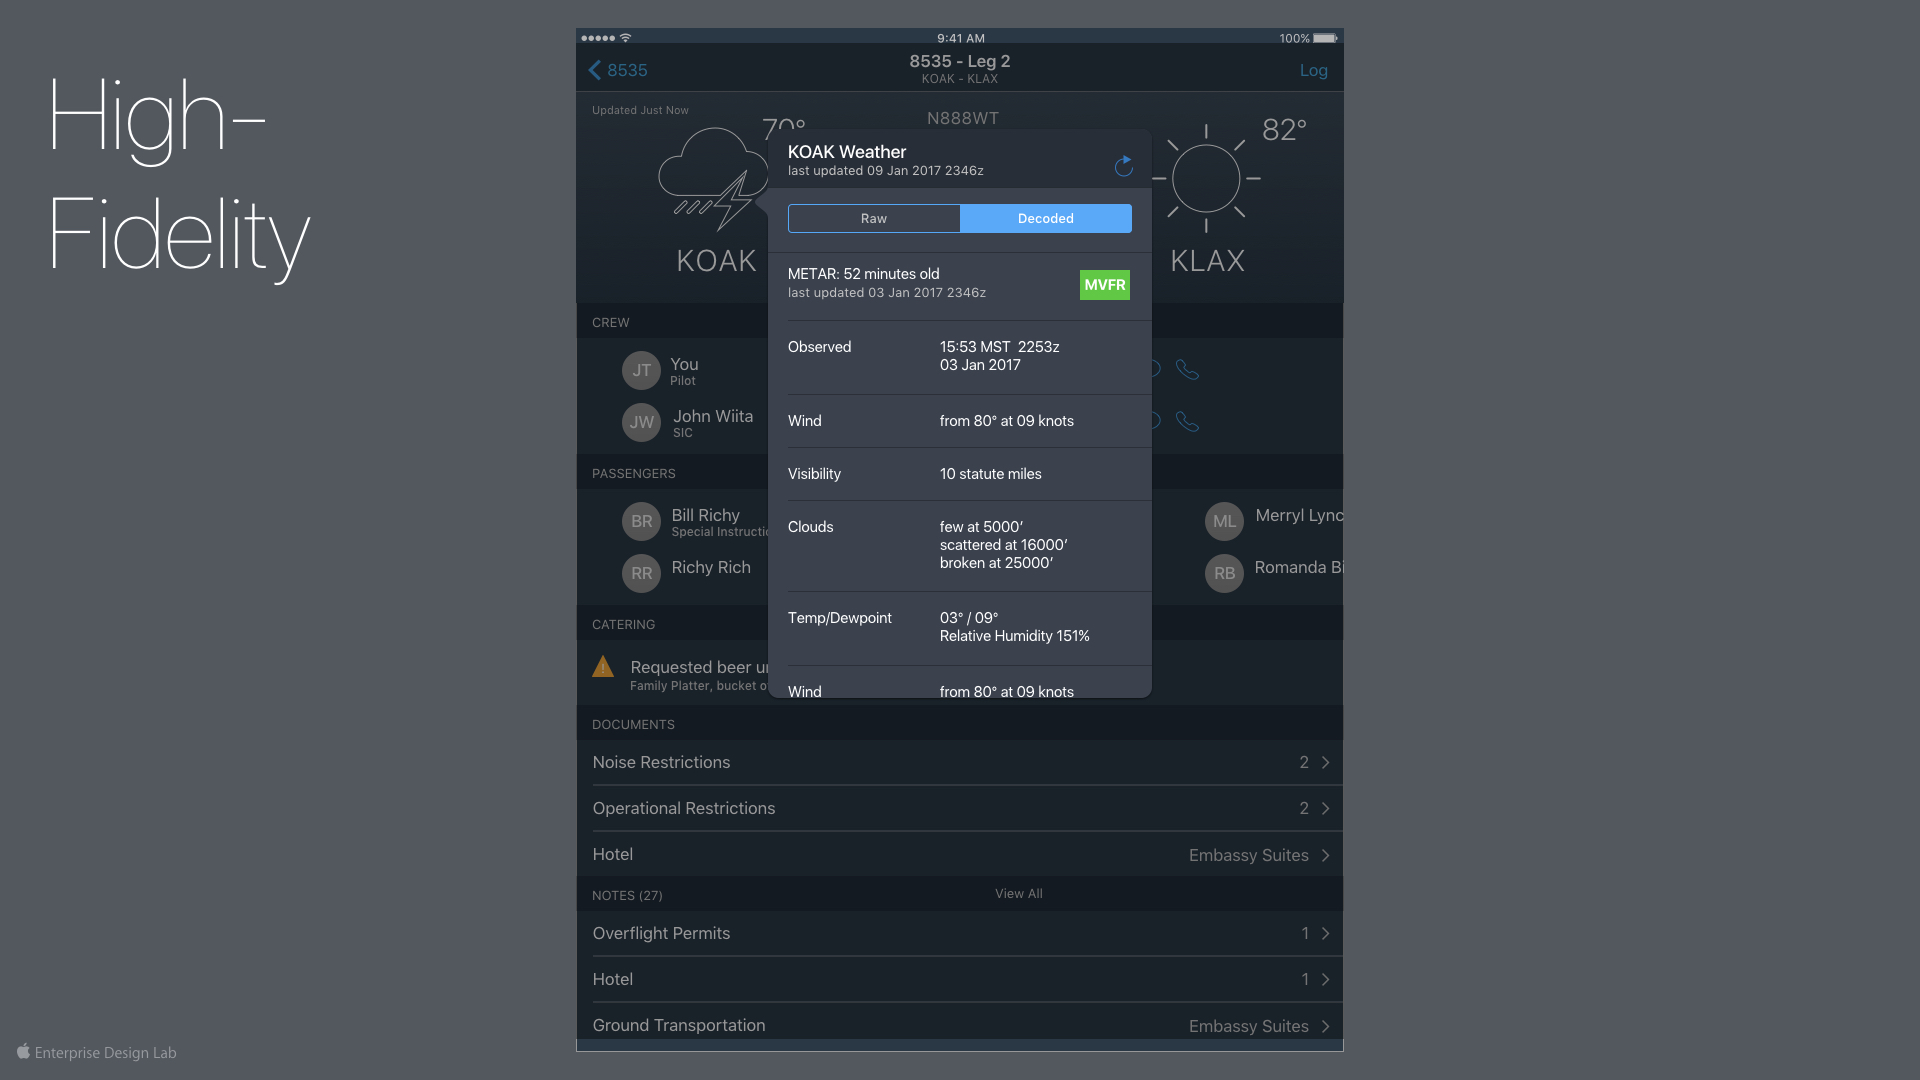
Task: Call the pilot with phone icon
Action: (x=1187, y=370)
